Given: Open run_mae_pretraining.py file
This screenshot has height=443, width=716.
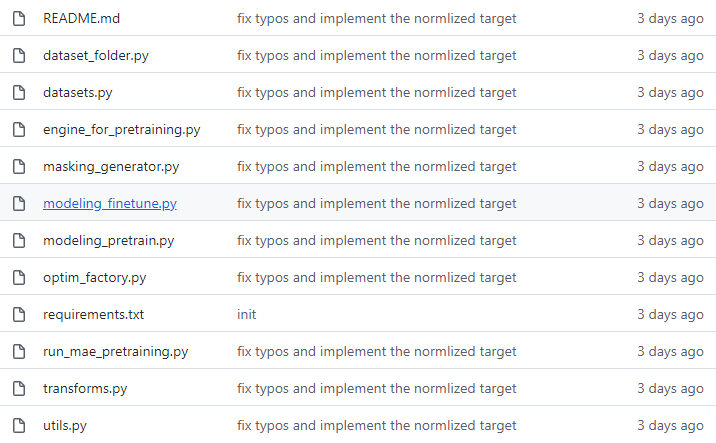Looking at the screenshot, I should 115,351.
